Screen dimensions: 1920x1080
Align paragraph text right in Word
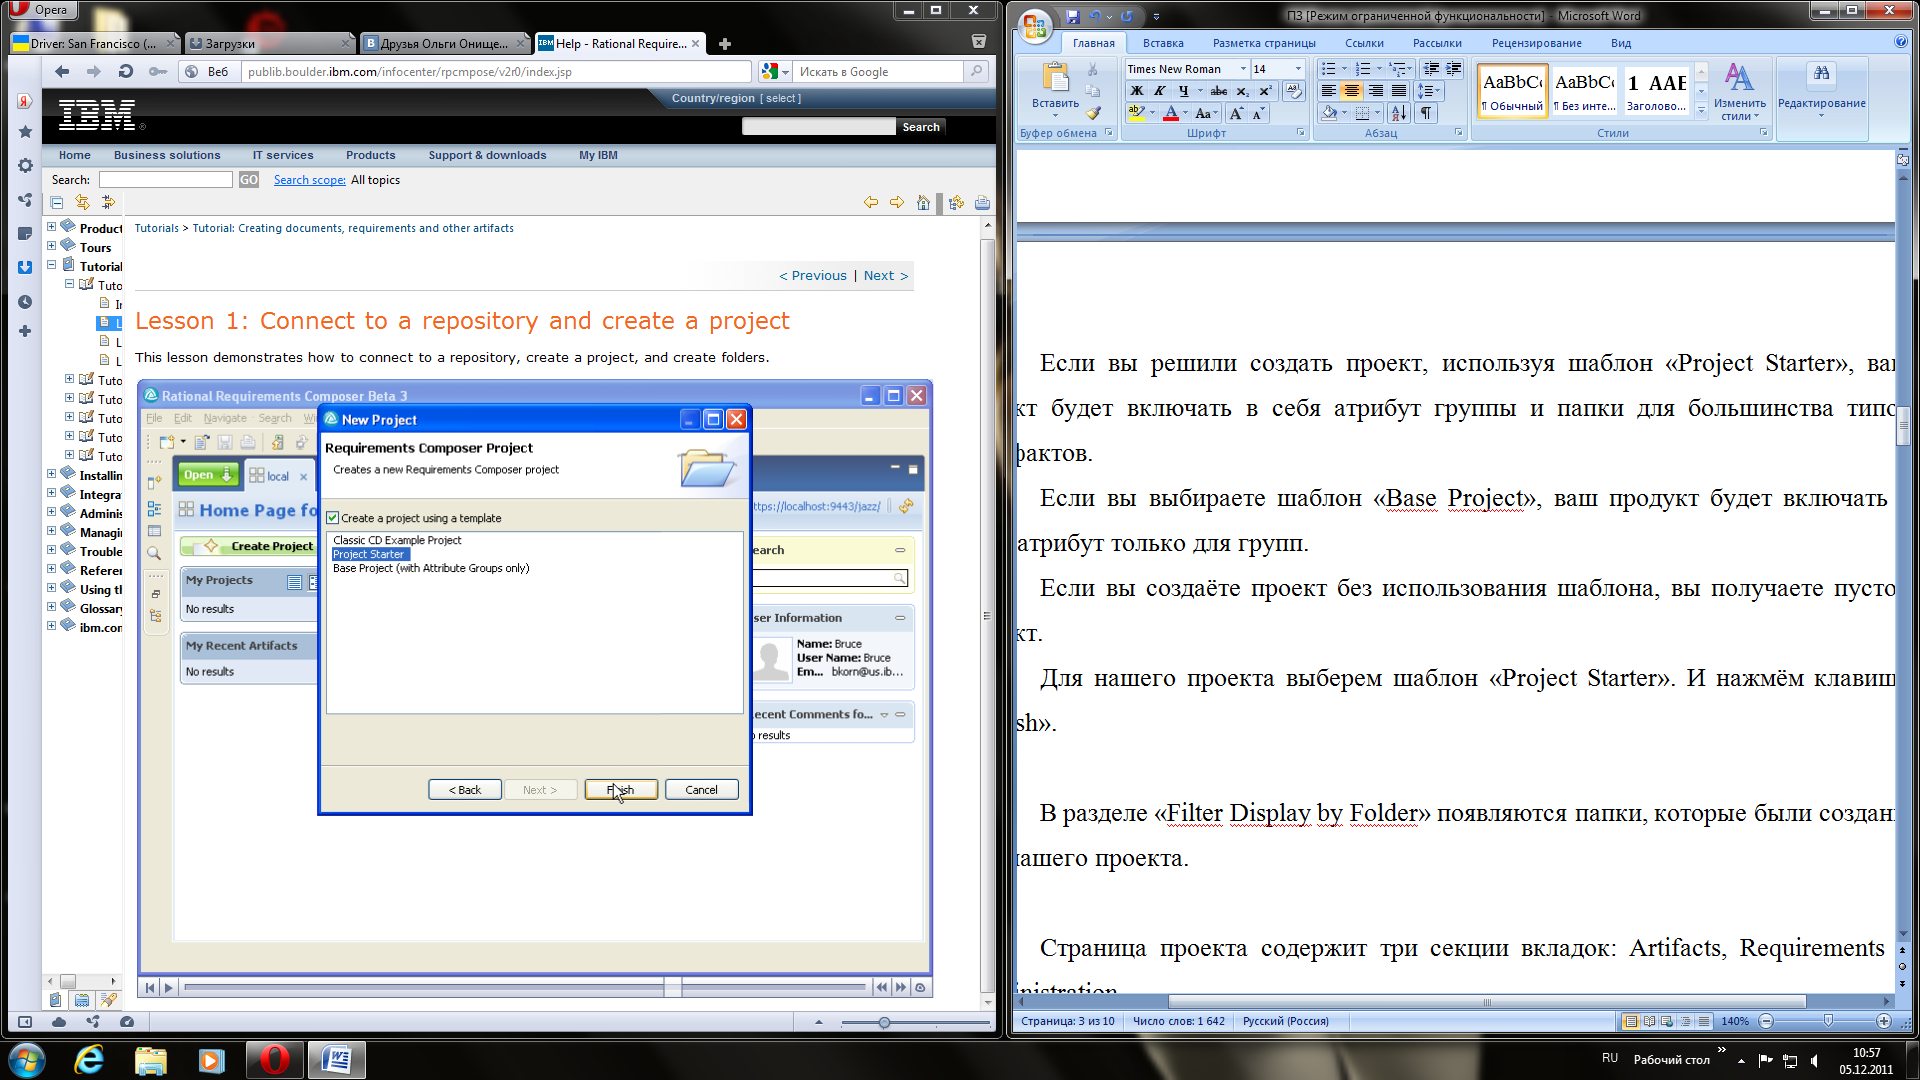pos(1376,91)
